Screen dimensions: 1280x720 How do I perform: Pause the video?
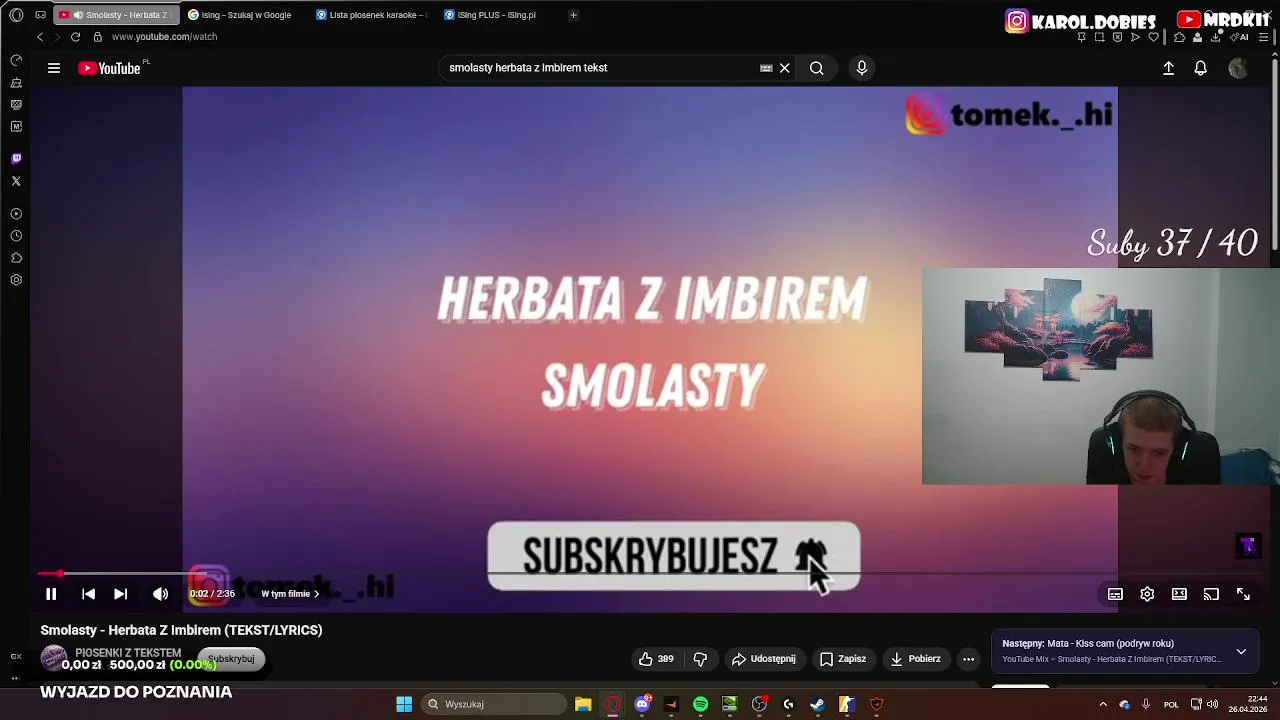tap(51, 594)
